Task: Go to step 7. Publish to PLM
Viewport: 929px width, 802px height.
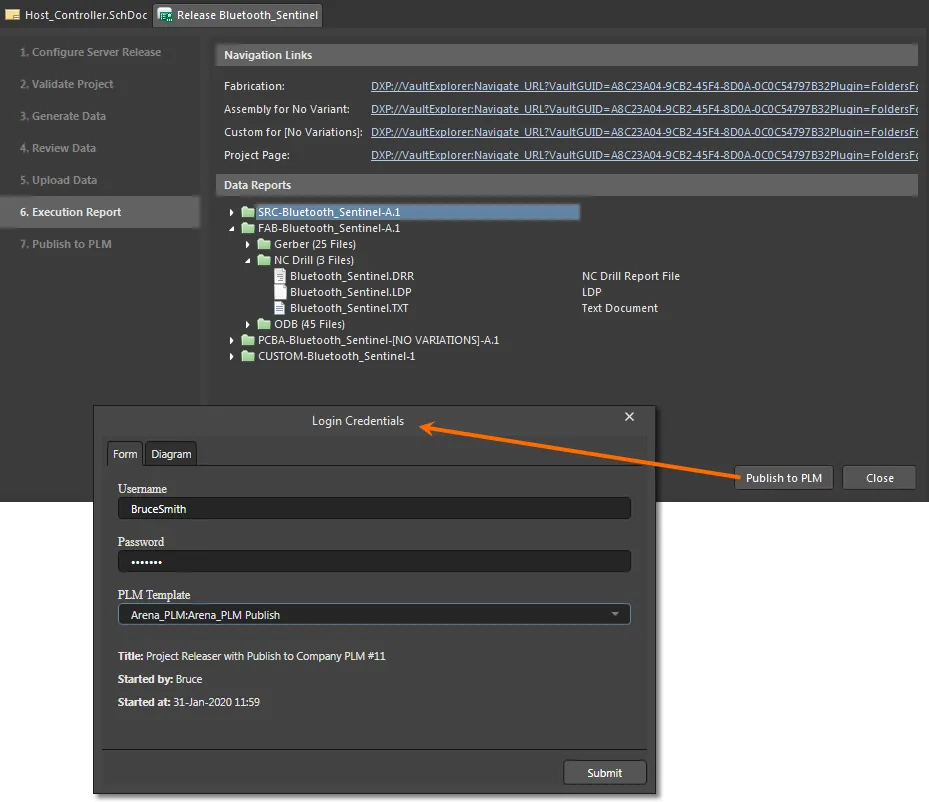Action: coord(66,244)
